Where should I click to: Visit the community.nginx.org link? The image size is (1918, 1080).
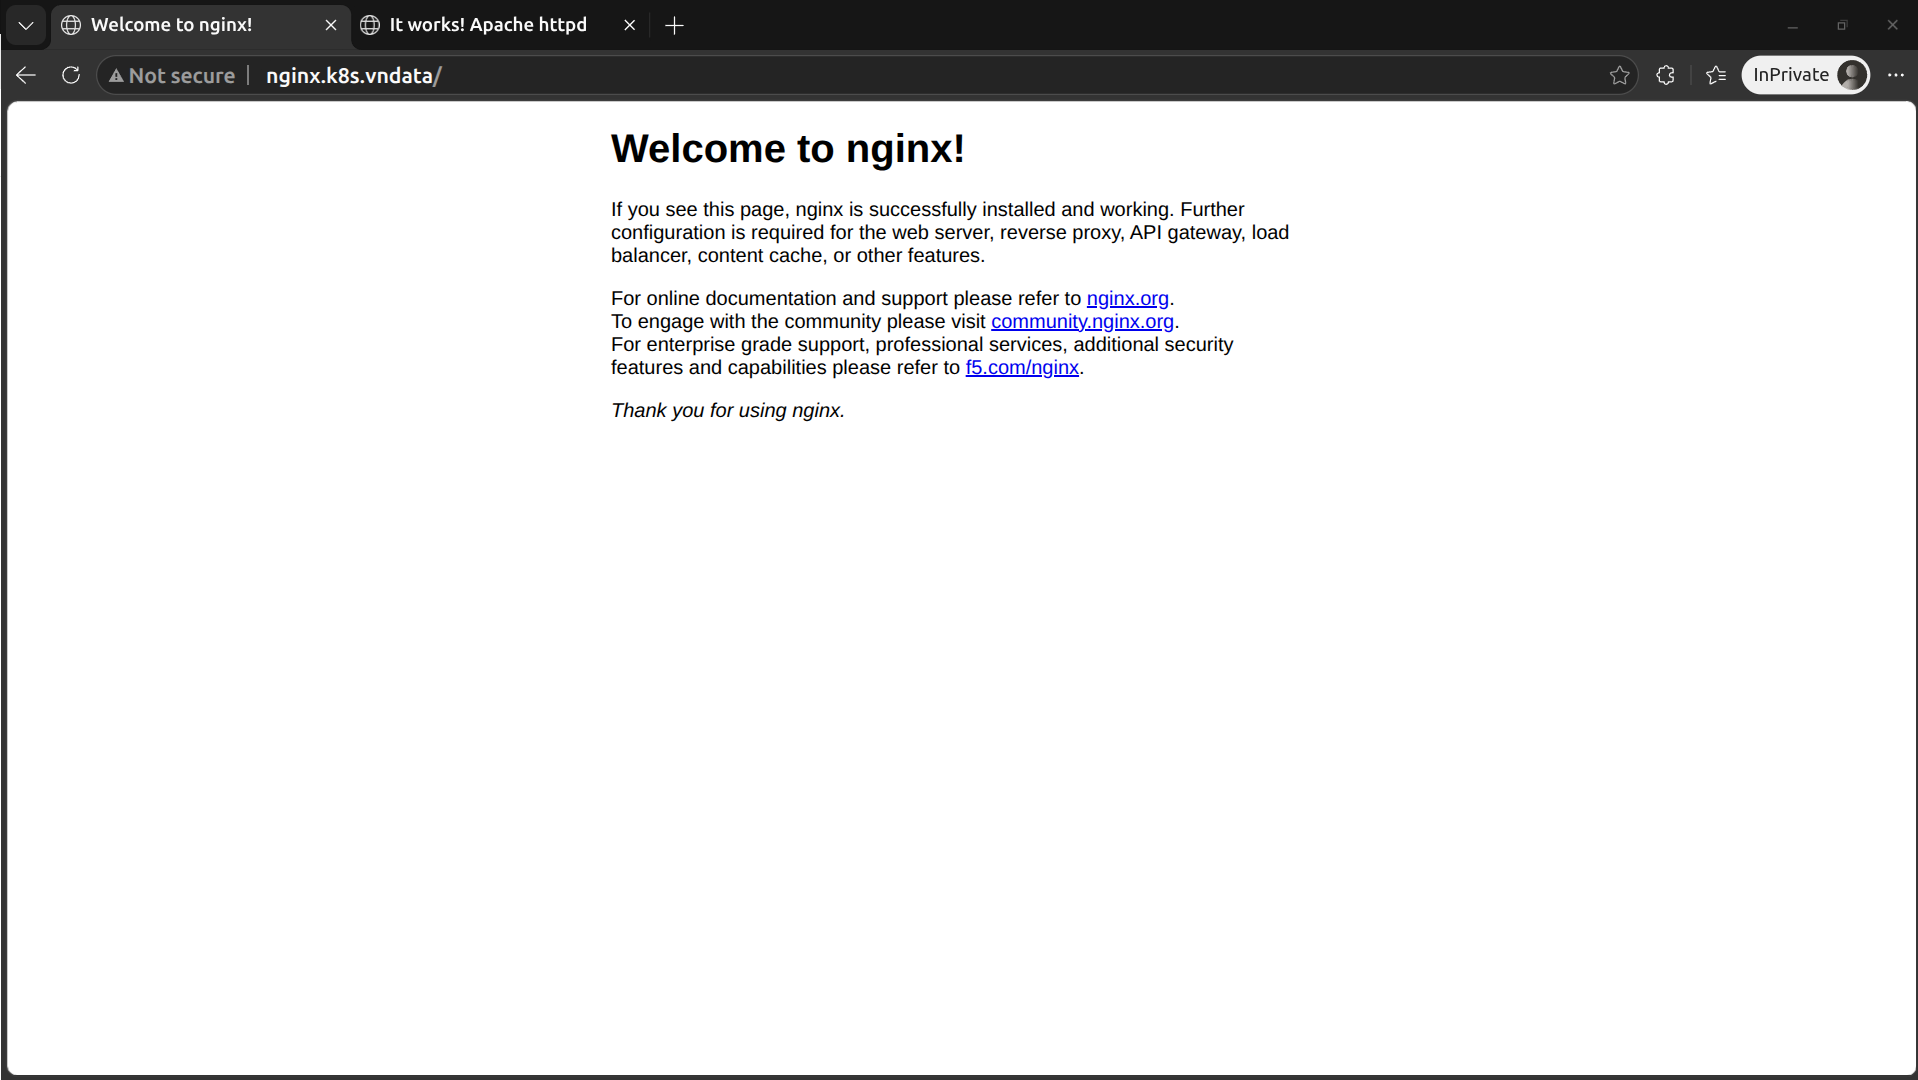click(1082, 321)
